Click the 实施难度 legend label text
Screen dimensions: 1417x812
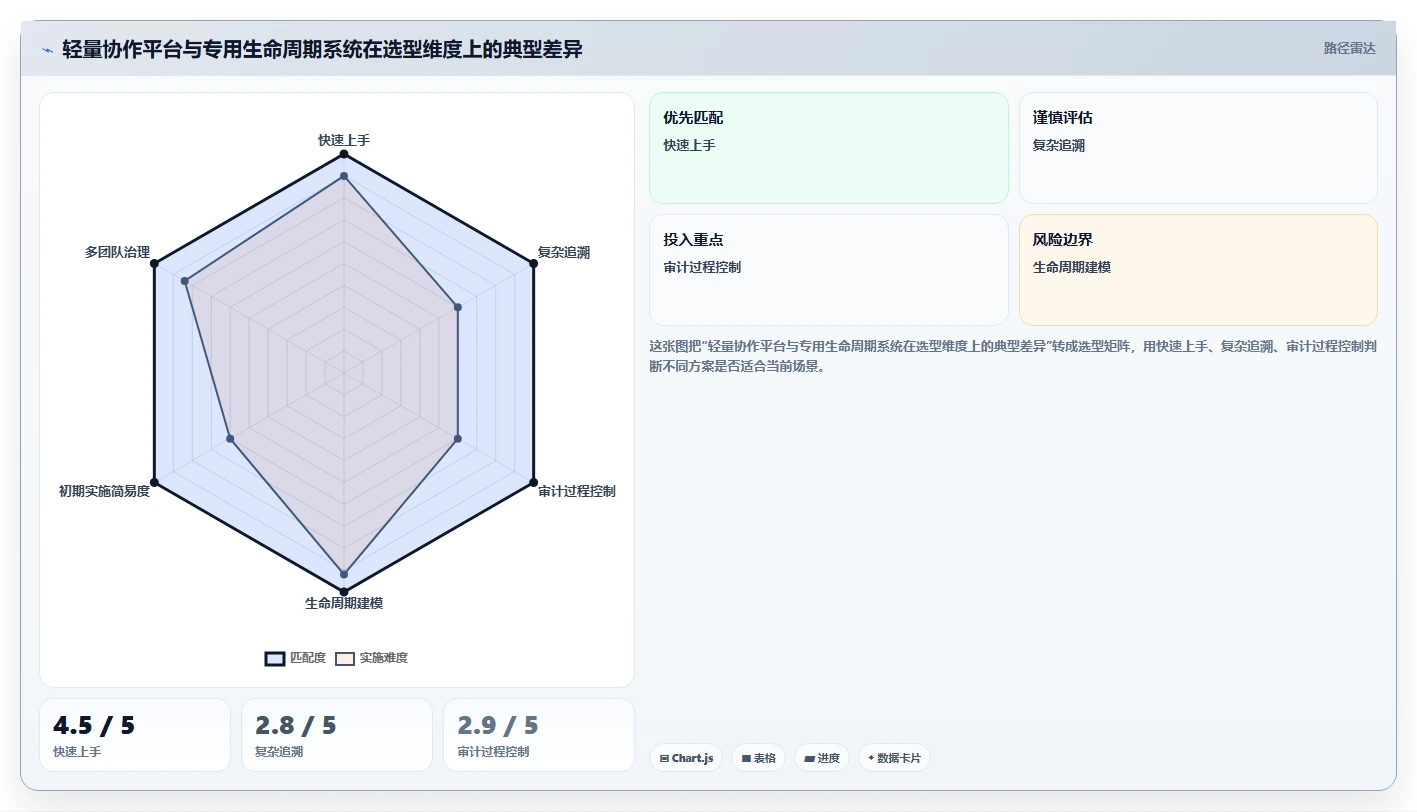(x=384, y=658)
